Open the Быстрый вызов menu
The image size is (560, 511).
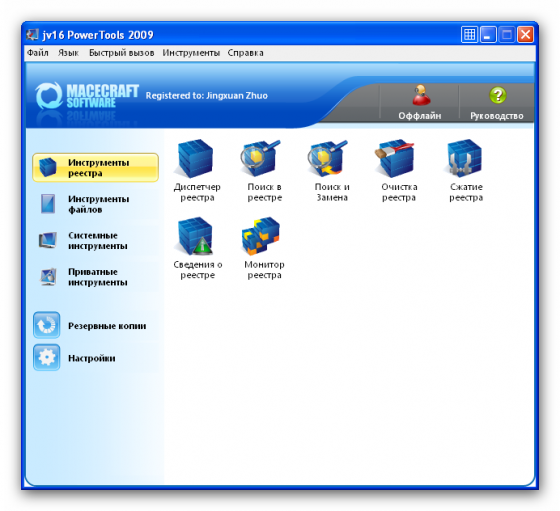121,53
